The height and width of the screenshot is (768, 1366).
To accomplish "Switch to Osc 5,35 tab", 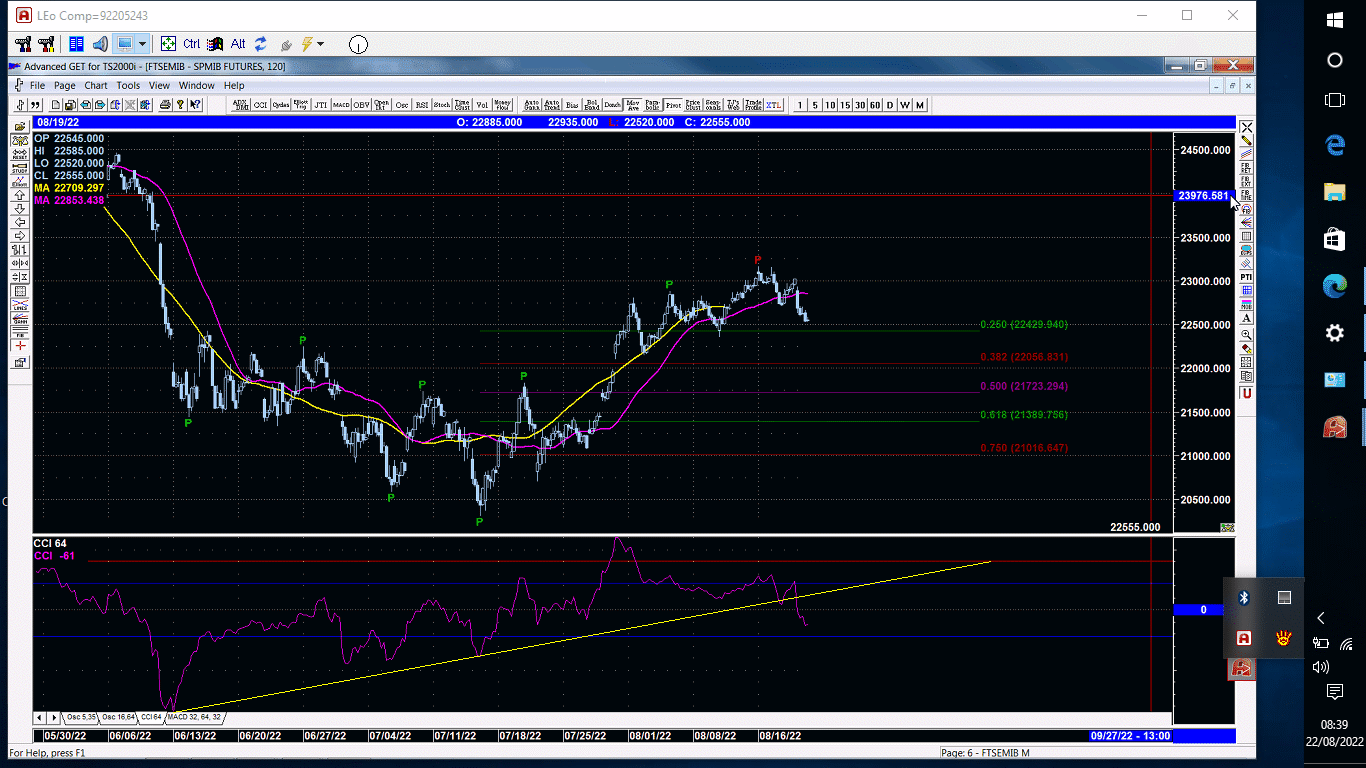I will [x=82, y=717].
